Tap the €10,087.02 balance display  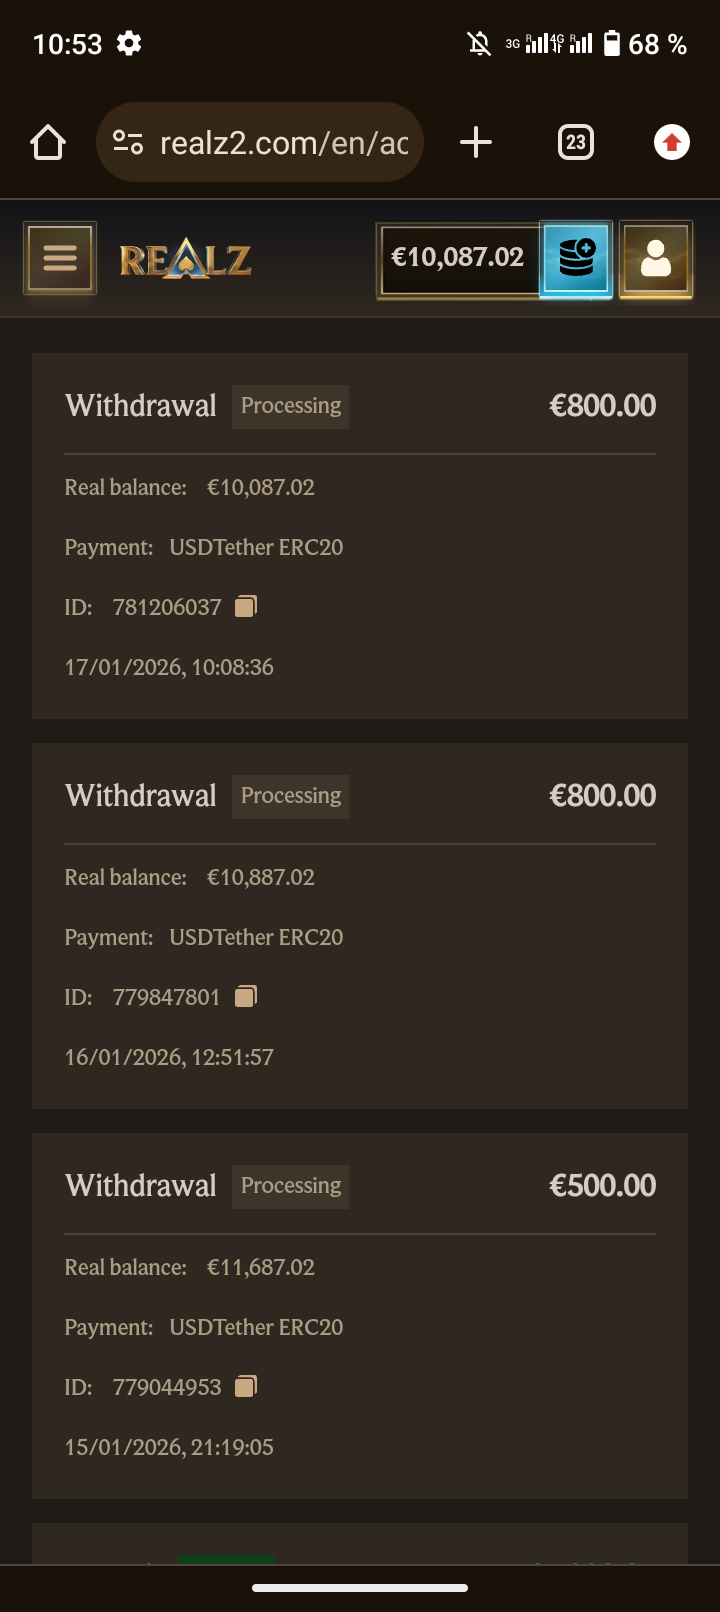[458, 258]
